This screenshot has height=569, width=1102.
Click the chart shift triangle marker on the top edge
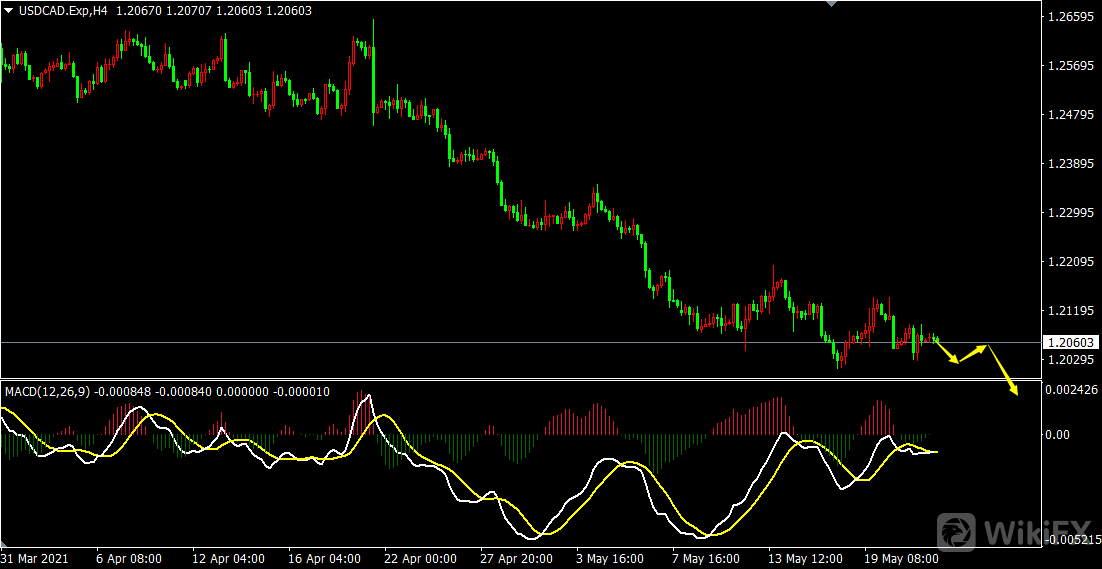click(x=828, y=4)
